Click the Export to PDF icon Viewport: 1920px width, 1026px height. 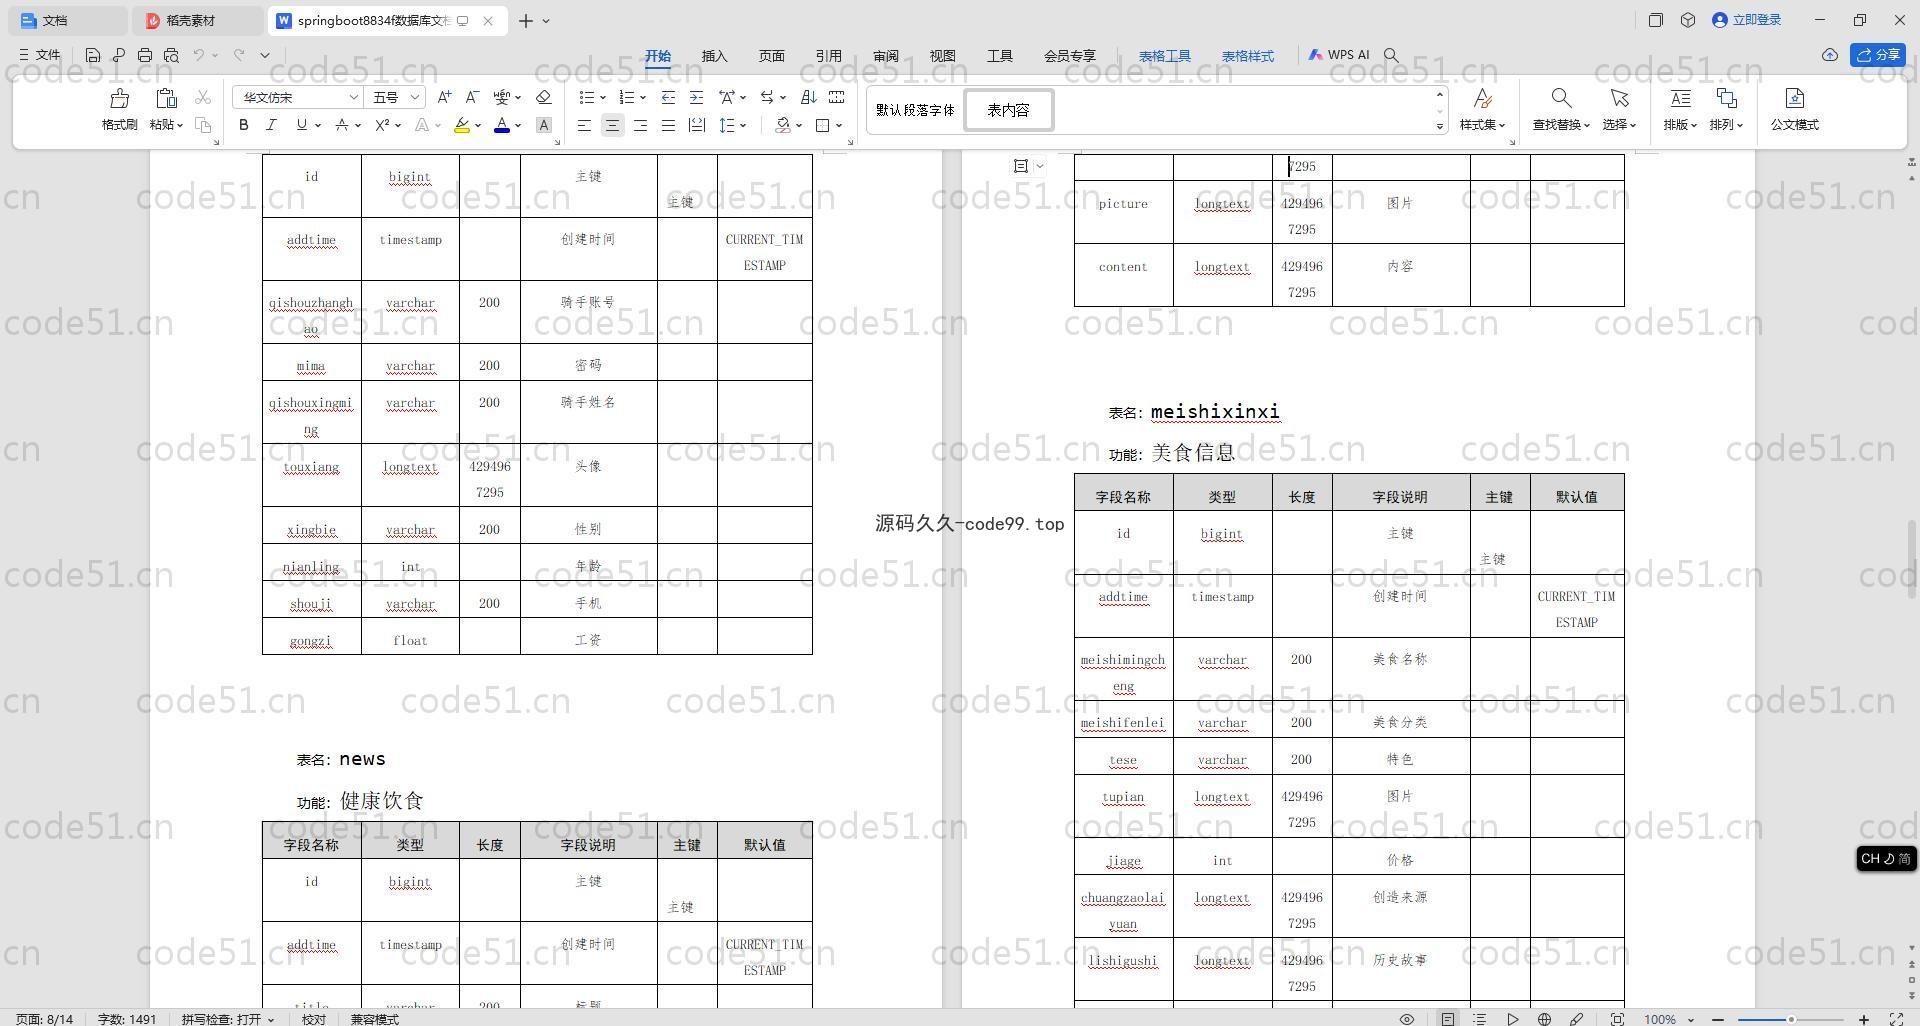(x=119, y=55)
